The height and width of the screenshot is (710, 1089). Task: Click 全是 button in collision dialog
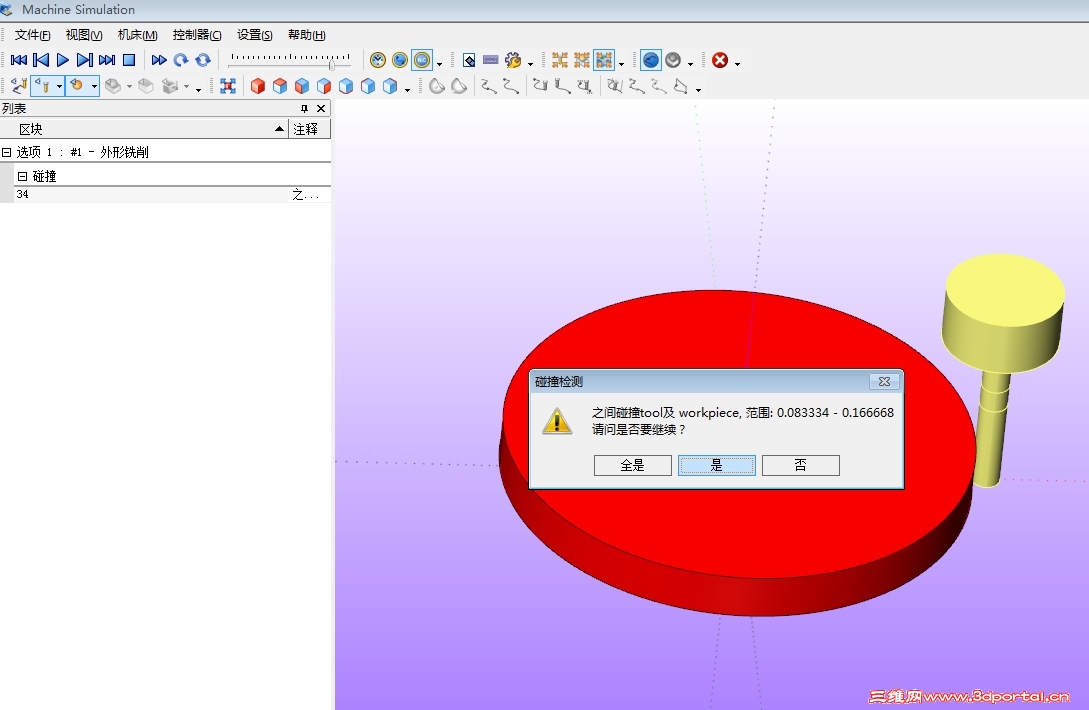pyautogui.click(x=633, y=465)
